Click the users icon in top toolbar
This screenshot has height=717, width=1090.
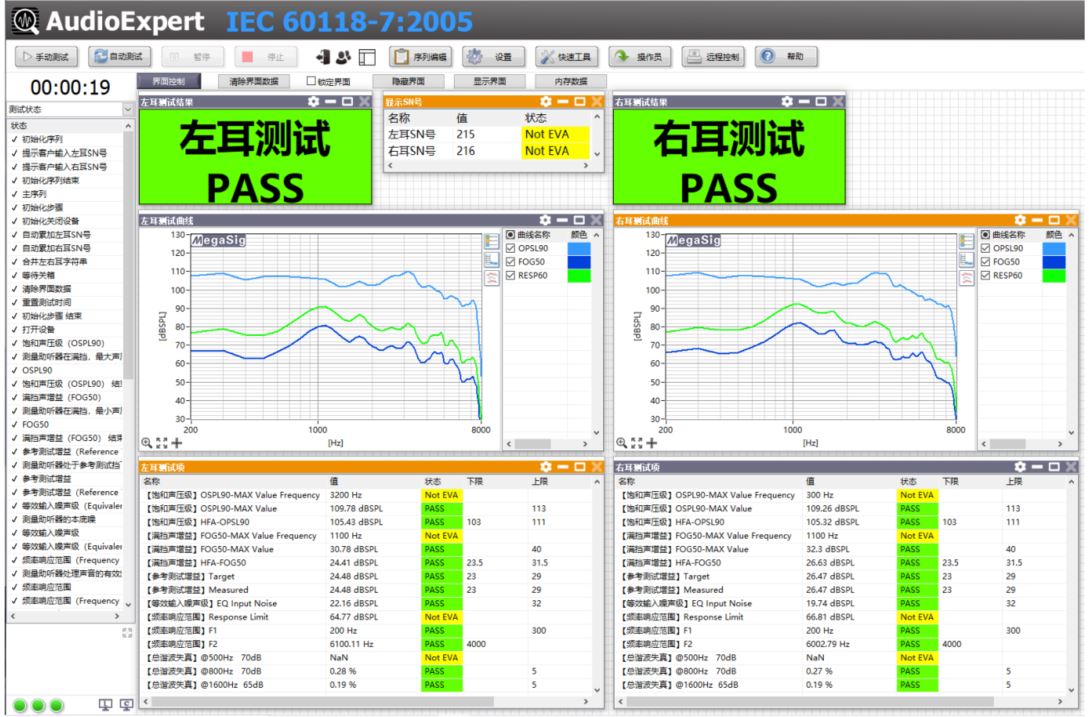coord(345,57)
